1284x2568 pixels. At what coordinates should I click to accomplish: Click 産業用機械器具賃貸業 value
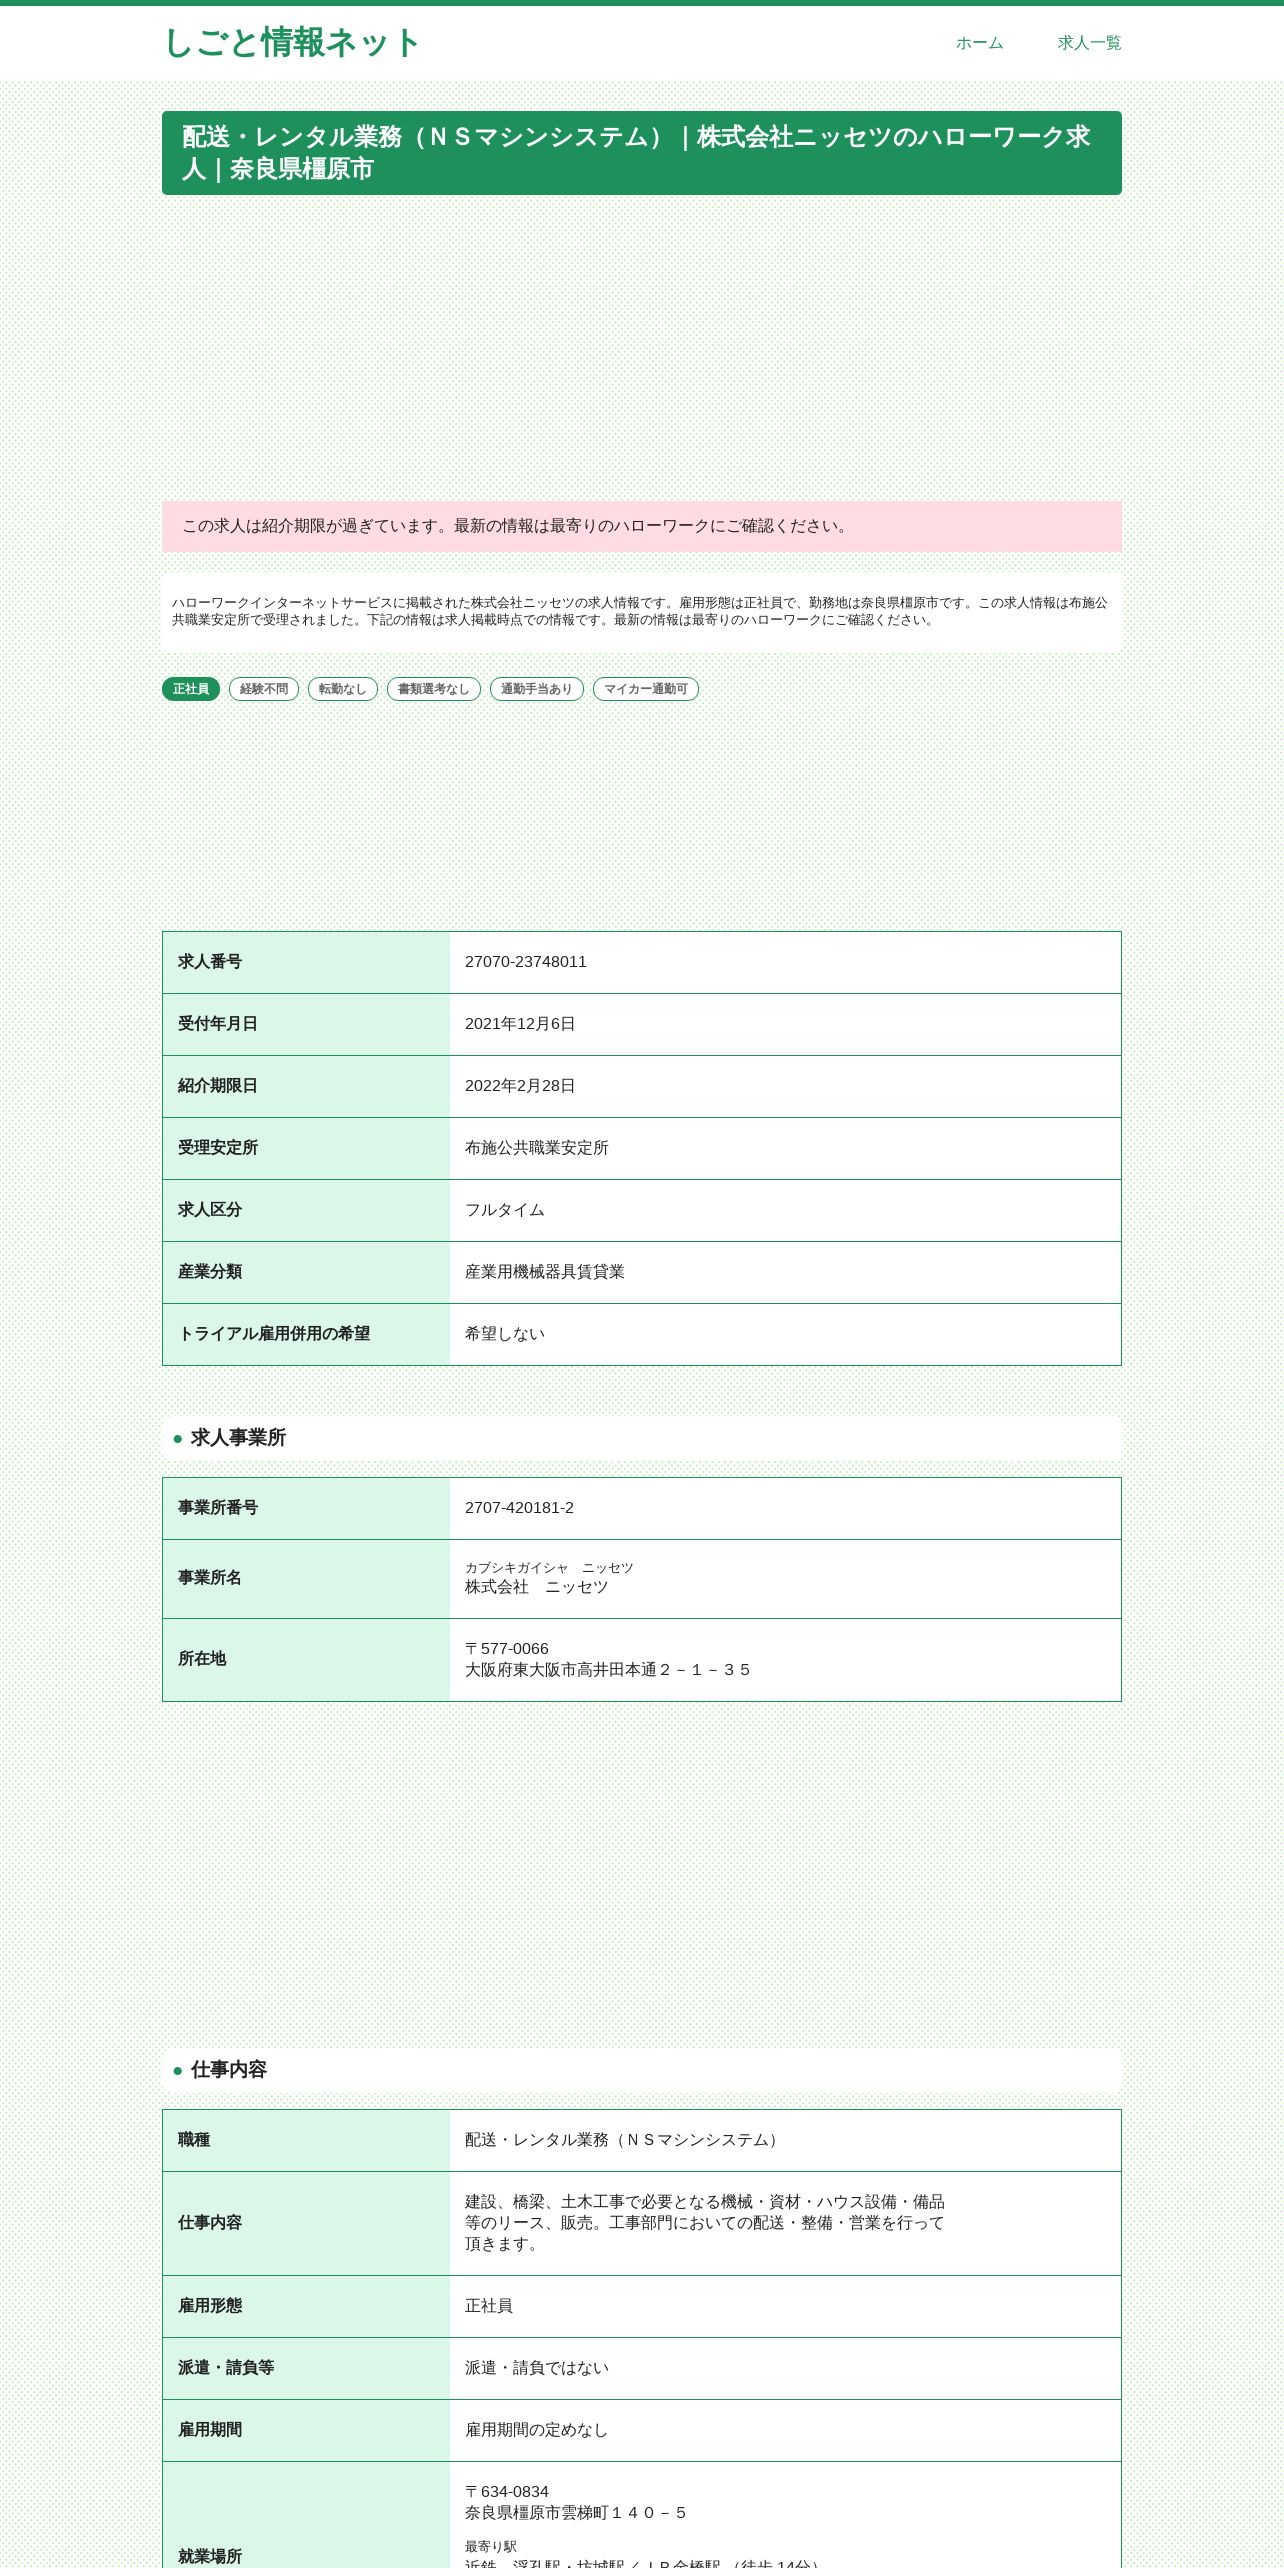click(545, 1272)
